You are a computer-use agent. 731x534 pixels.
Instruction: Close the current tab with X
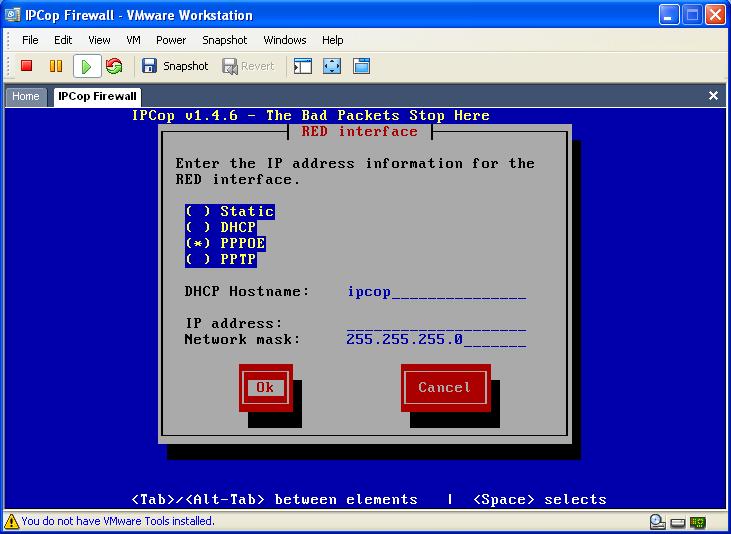[713, 96]
